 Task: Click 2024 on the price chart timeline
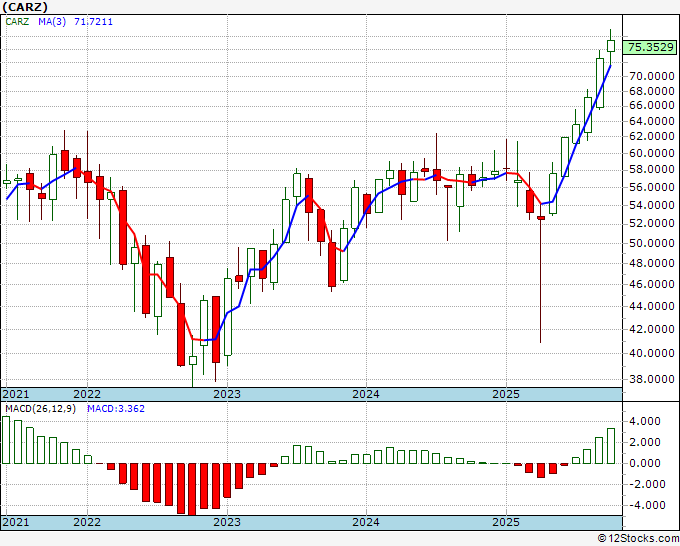pyautogui.click(x=366, y=394)
